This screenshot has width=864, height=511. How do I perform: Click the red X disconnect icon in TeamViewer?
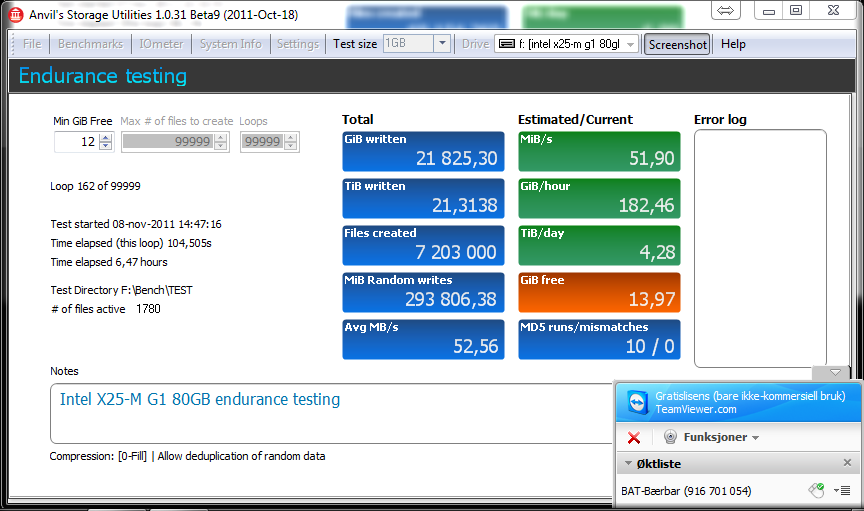(x=634, y=438)
